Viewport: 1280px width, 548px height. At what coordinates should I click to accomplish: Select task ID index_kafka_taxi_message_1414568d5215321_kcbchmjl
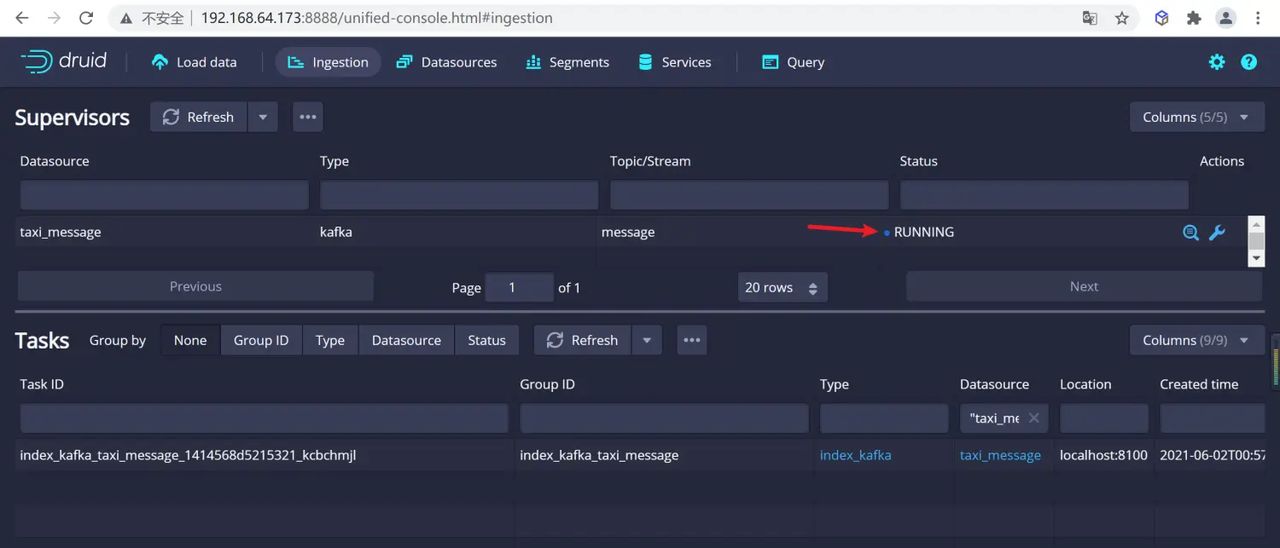click(x=188, y=455)
